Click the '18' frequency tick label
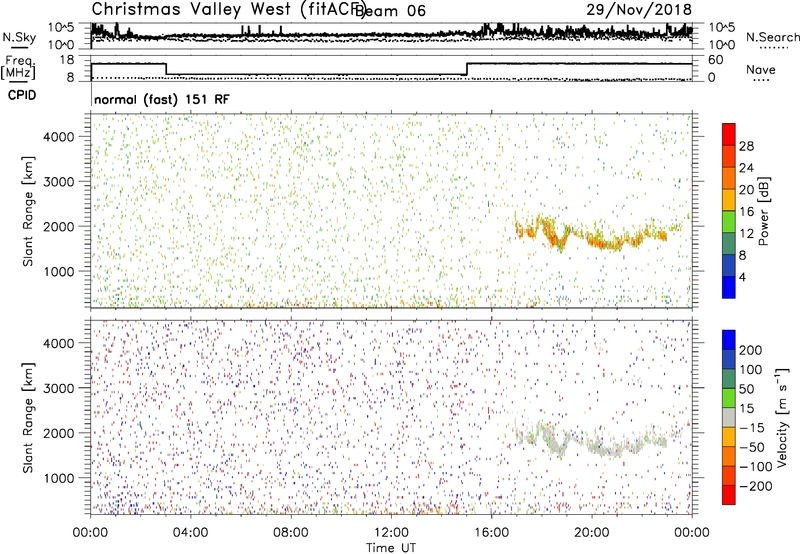Image resolution: width=800 pixels, height=554 pixels. coord(66,60)
